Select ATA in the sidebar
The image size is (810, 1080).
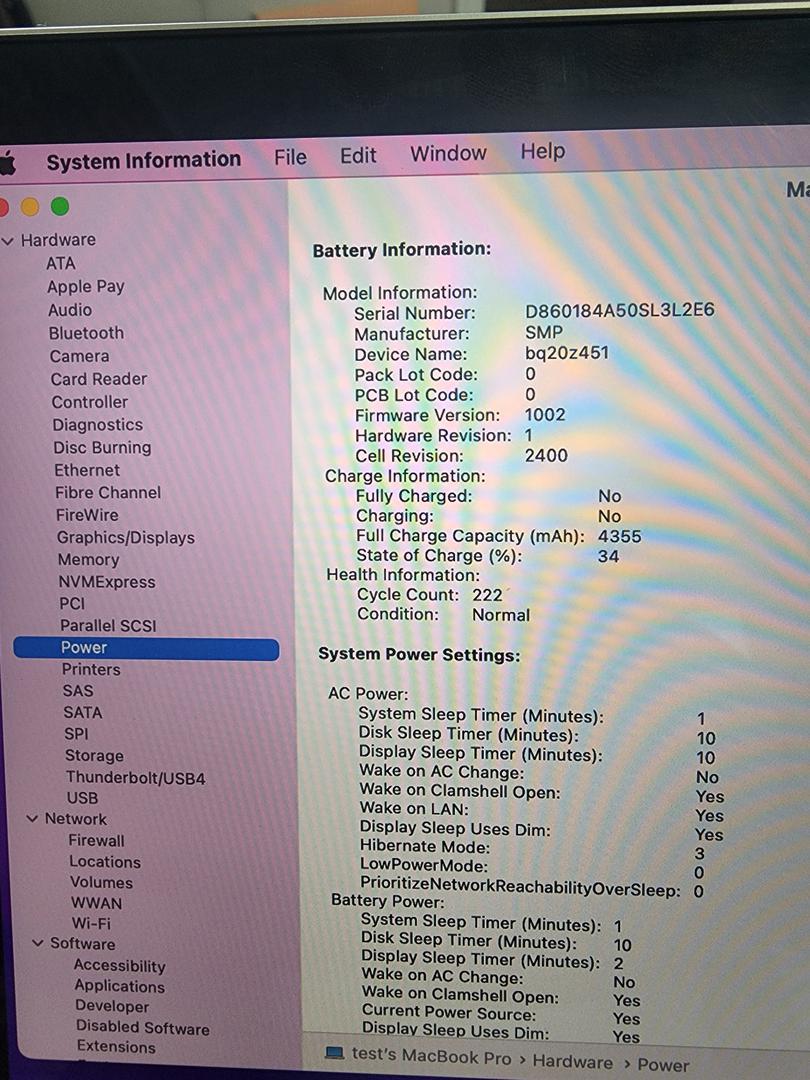click(61, 263)
